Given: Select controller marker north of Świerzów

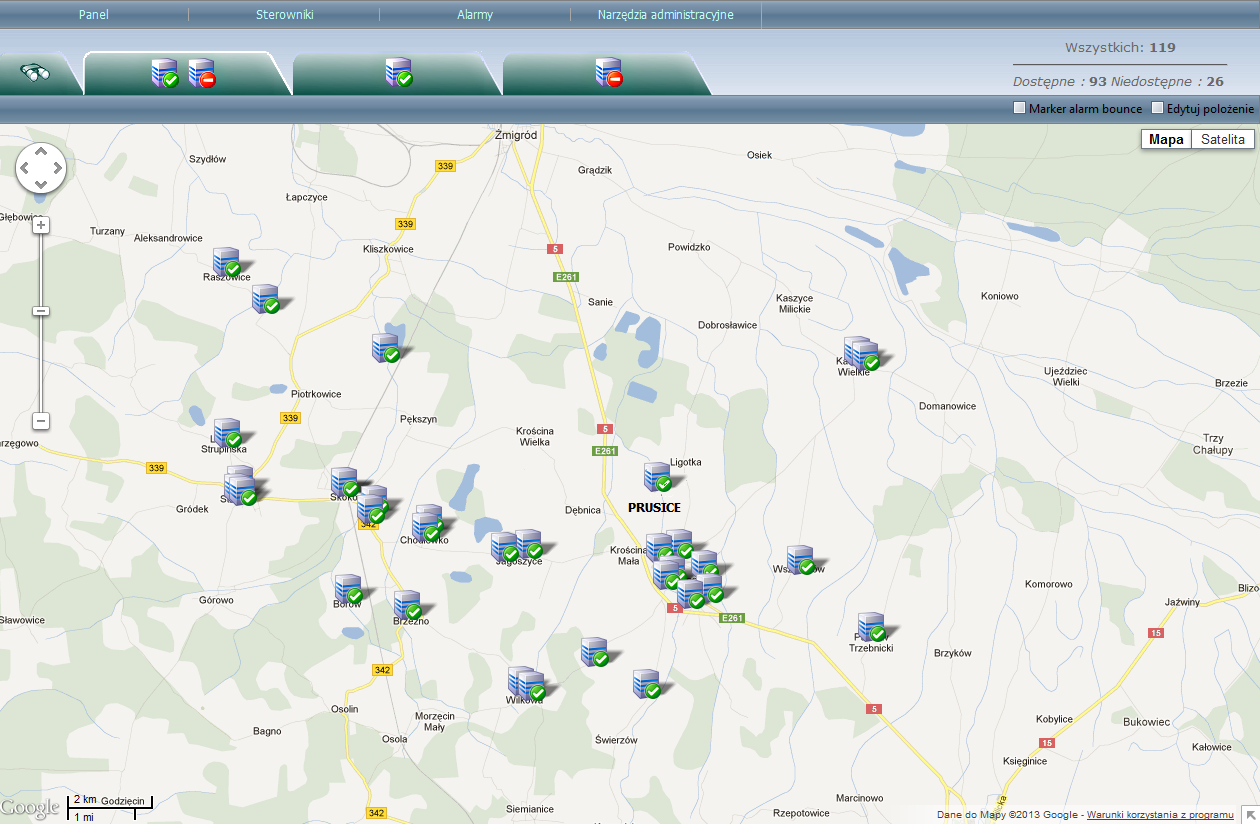Looking at the screenshot, I should point(647,685).
